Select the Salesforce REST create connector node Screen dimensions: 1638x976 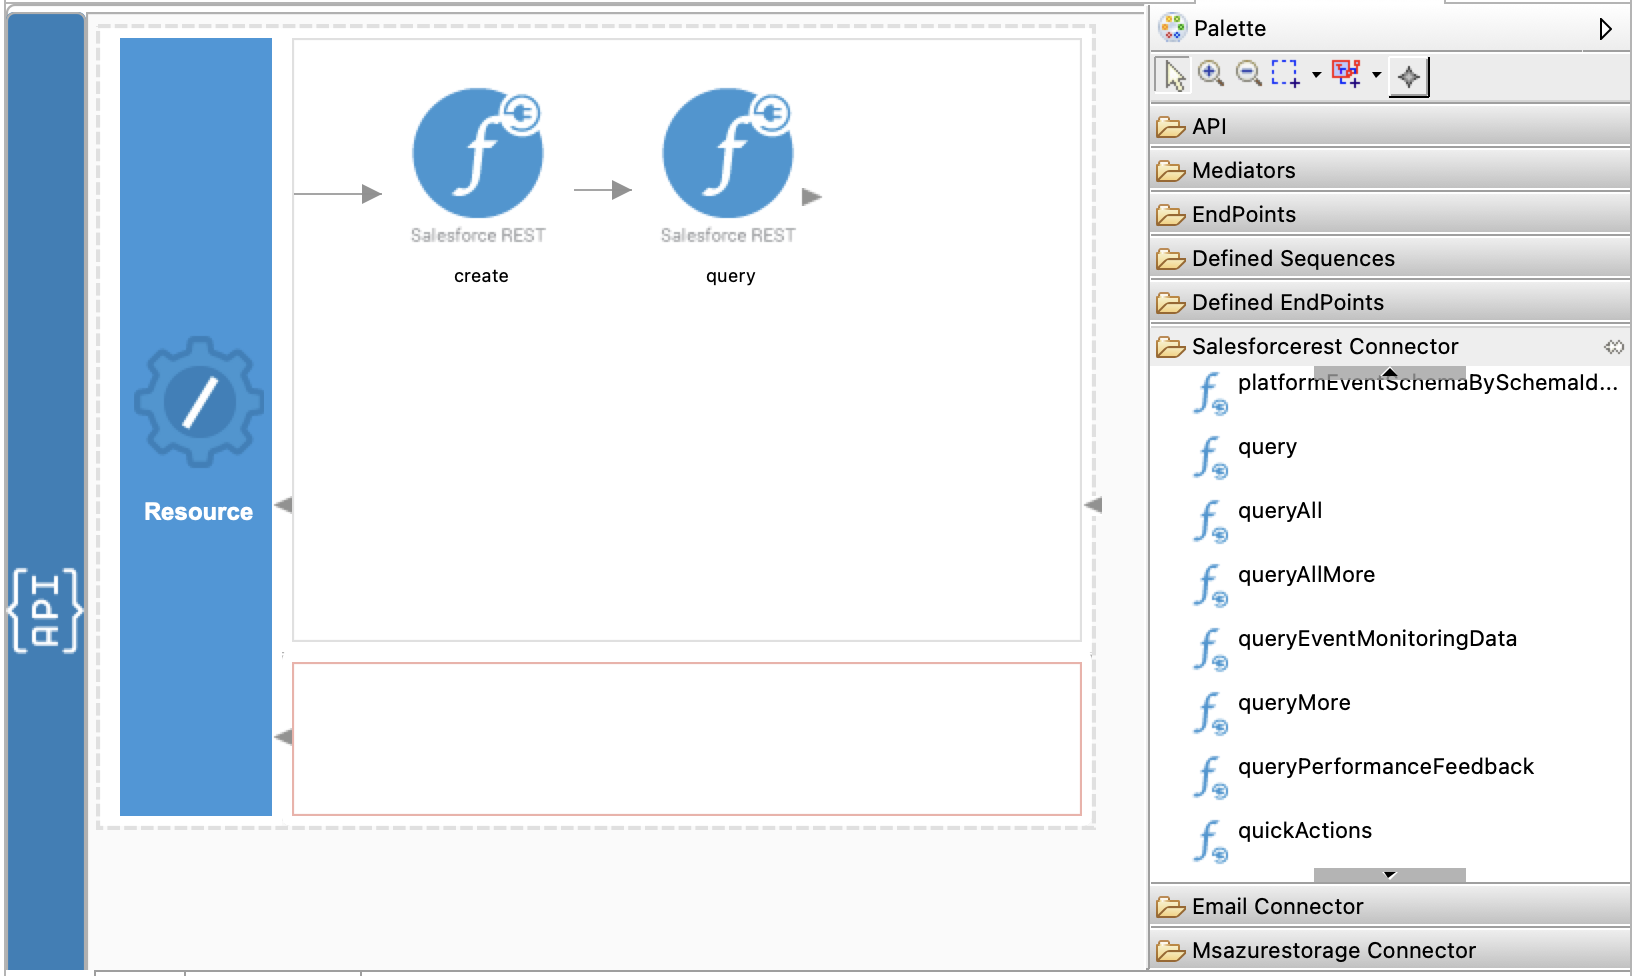[478, 153]
